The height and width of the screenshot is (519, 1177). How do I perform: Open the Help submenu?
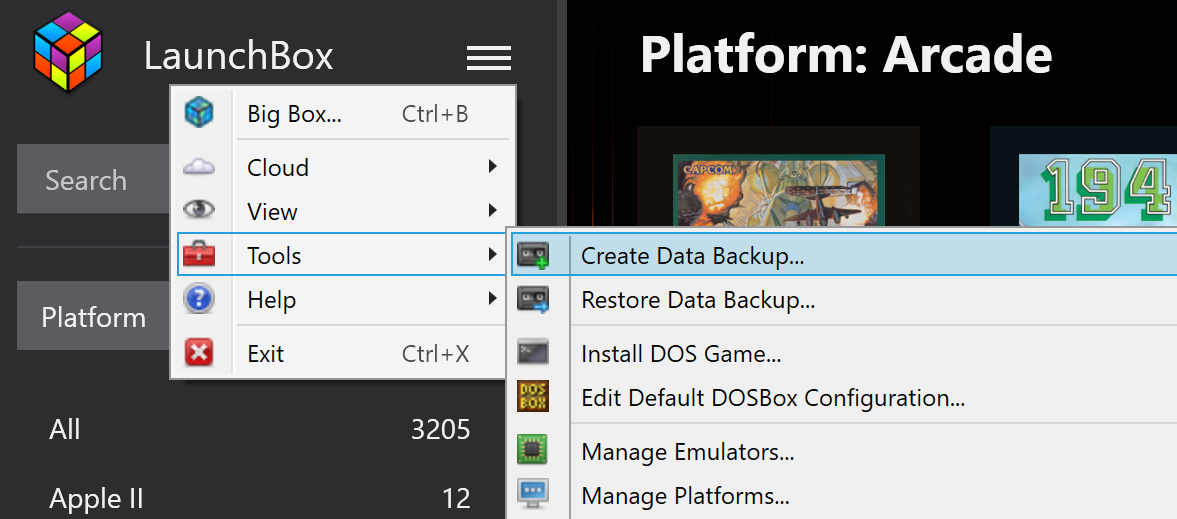pos(343,300)
